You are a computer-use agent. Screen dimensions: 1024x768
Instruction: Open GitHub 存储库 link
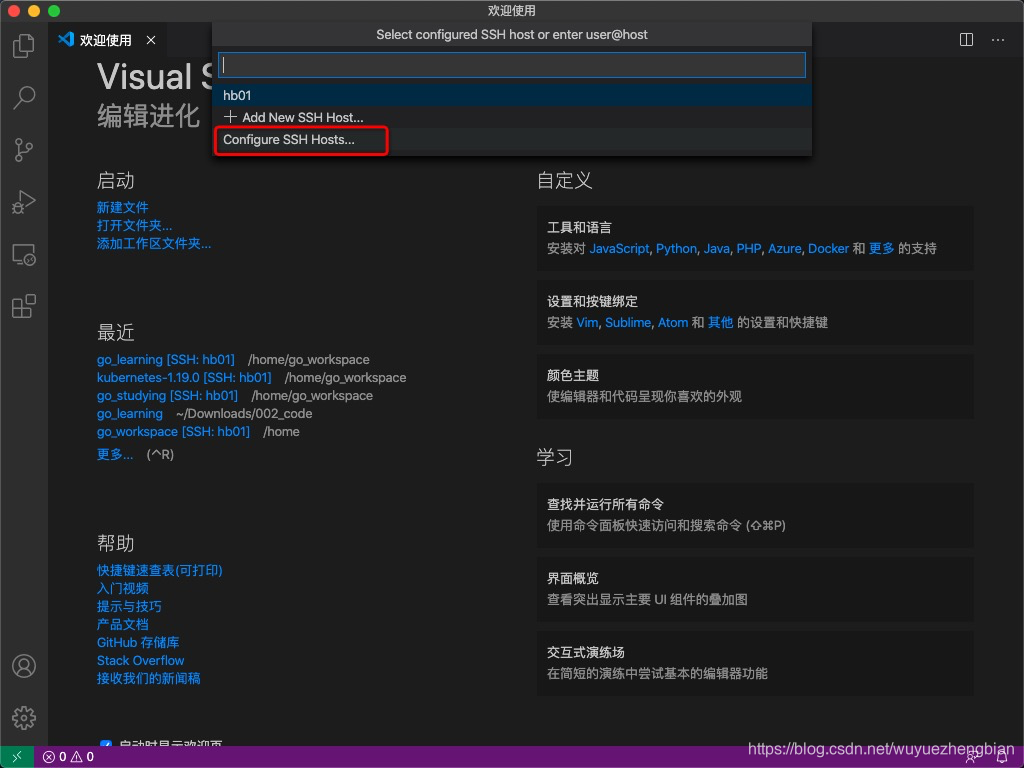138,643
